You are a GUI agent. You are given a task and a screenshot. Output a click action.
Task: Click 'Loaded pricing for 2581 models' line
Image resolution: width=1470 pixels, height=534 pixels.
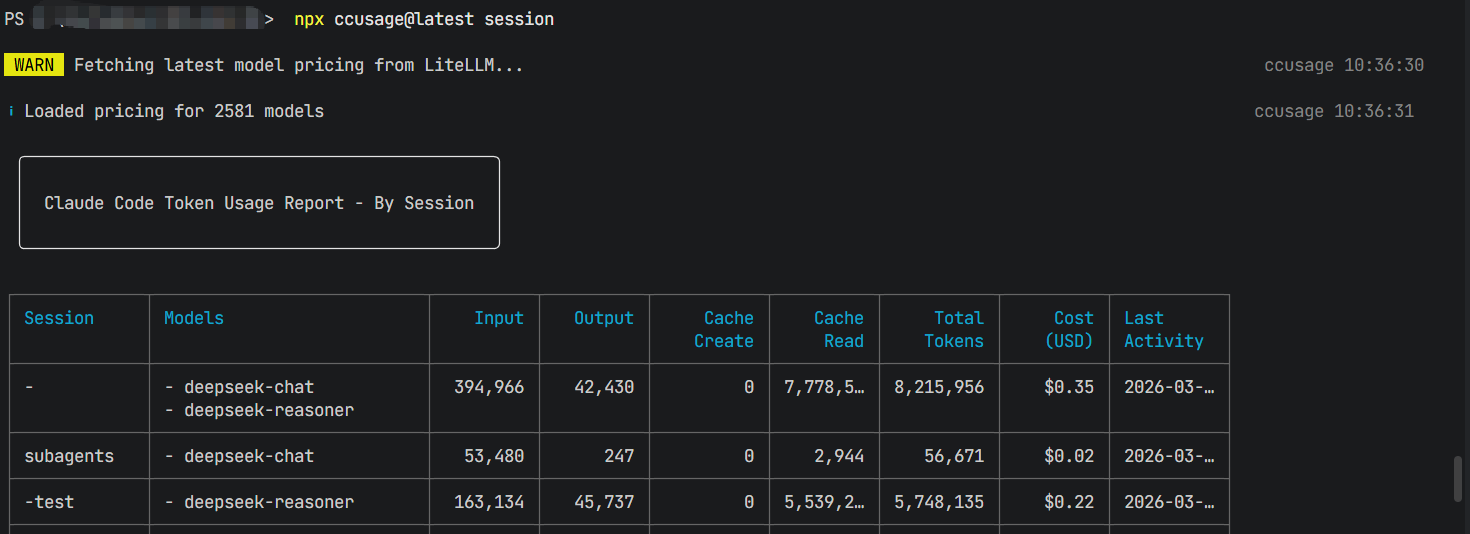click(174, 111)
